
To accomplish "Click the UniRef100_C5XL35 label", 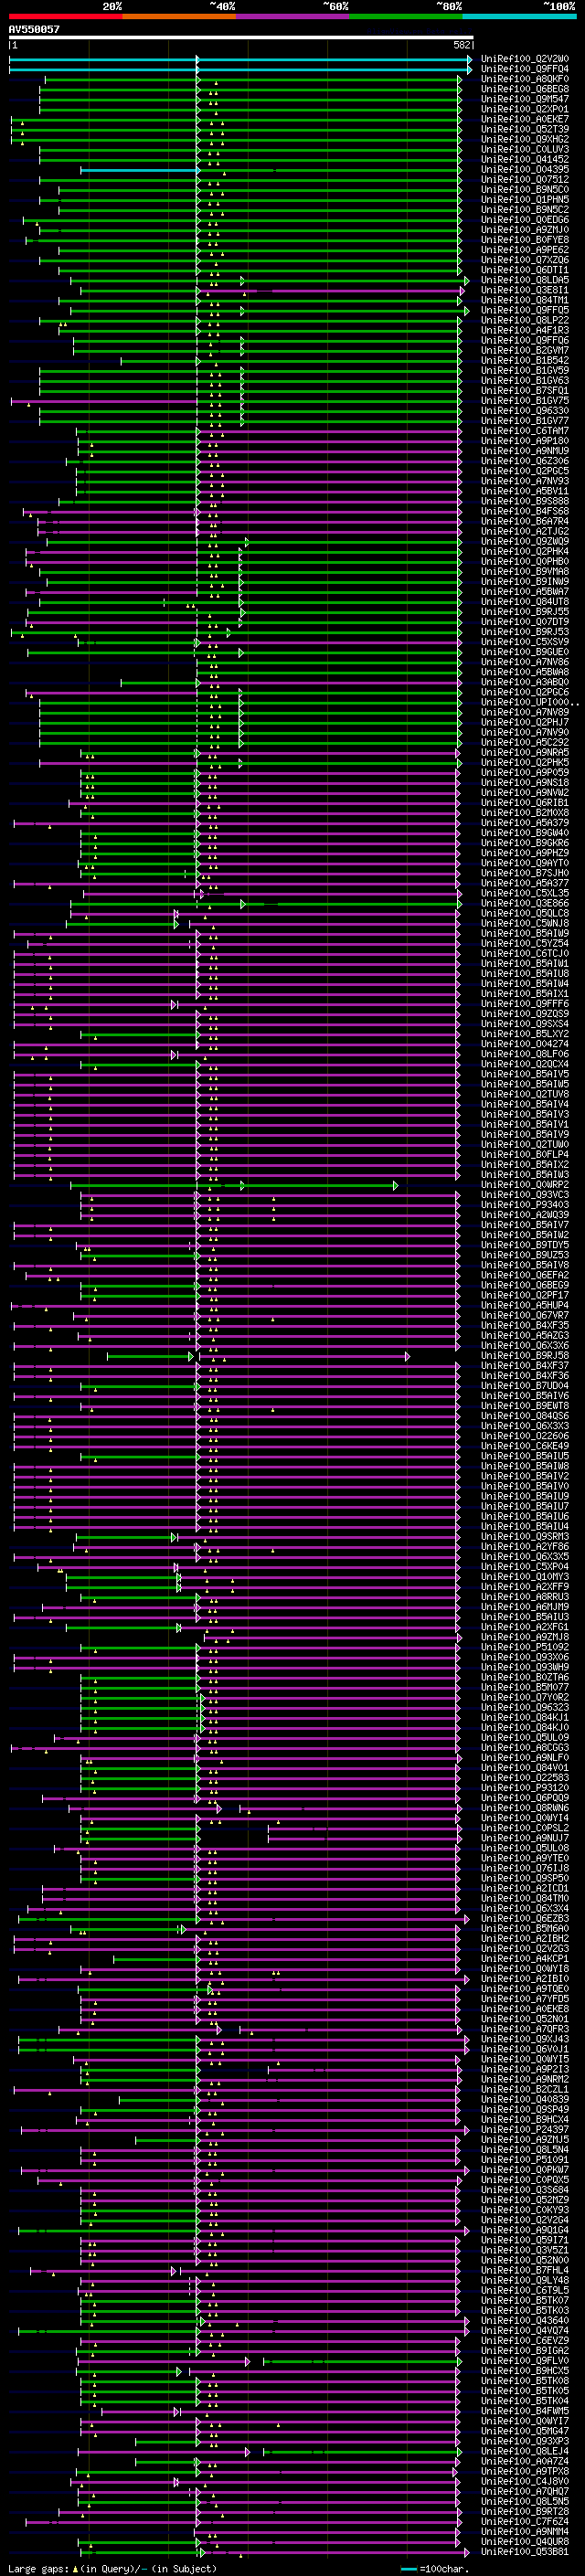I will click(x=525, y=893).
